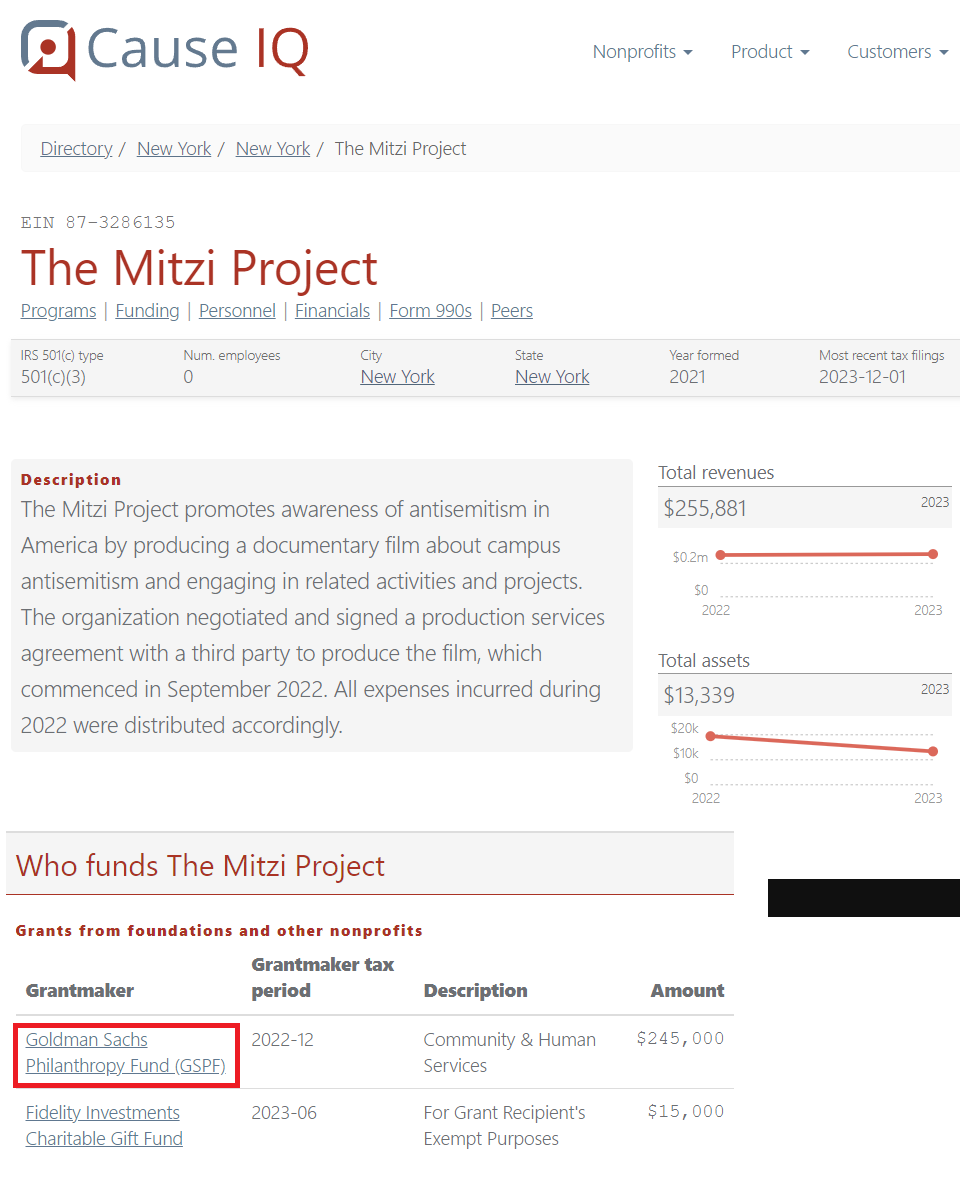The image size is (960, 1180).
Task: Open the Nonprofits dropdown menu
Action: tap(642, 52)
